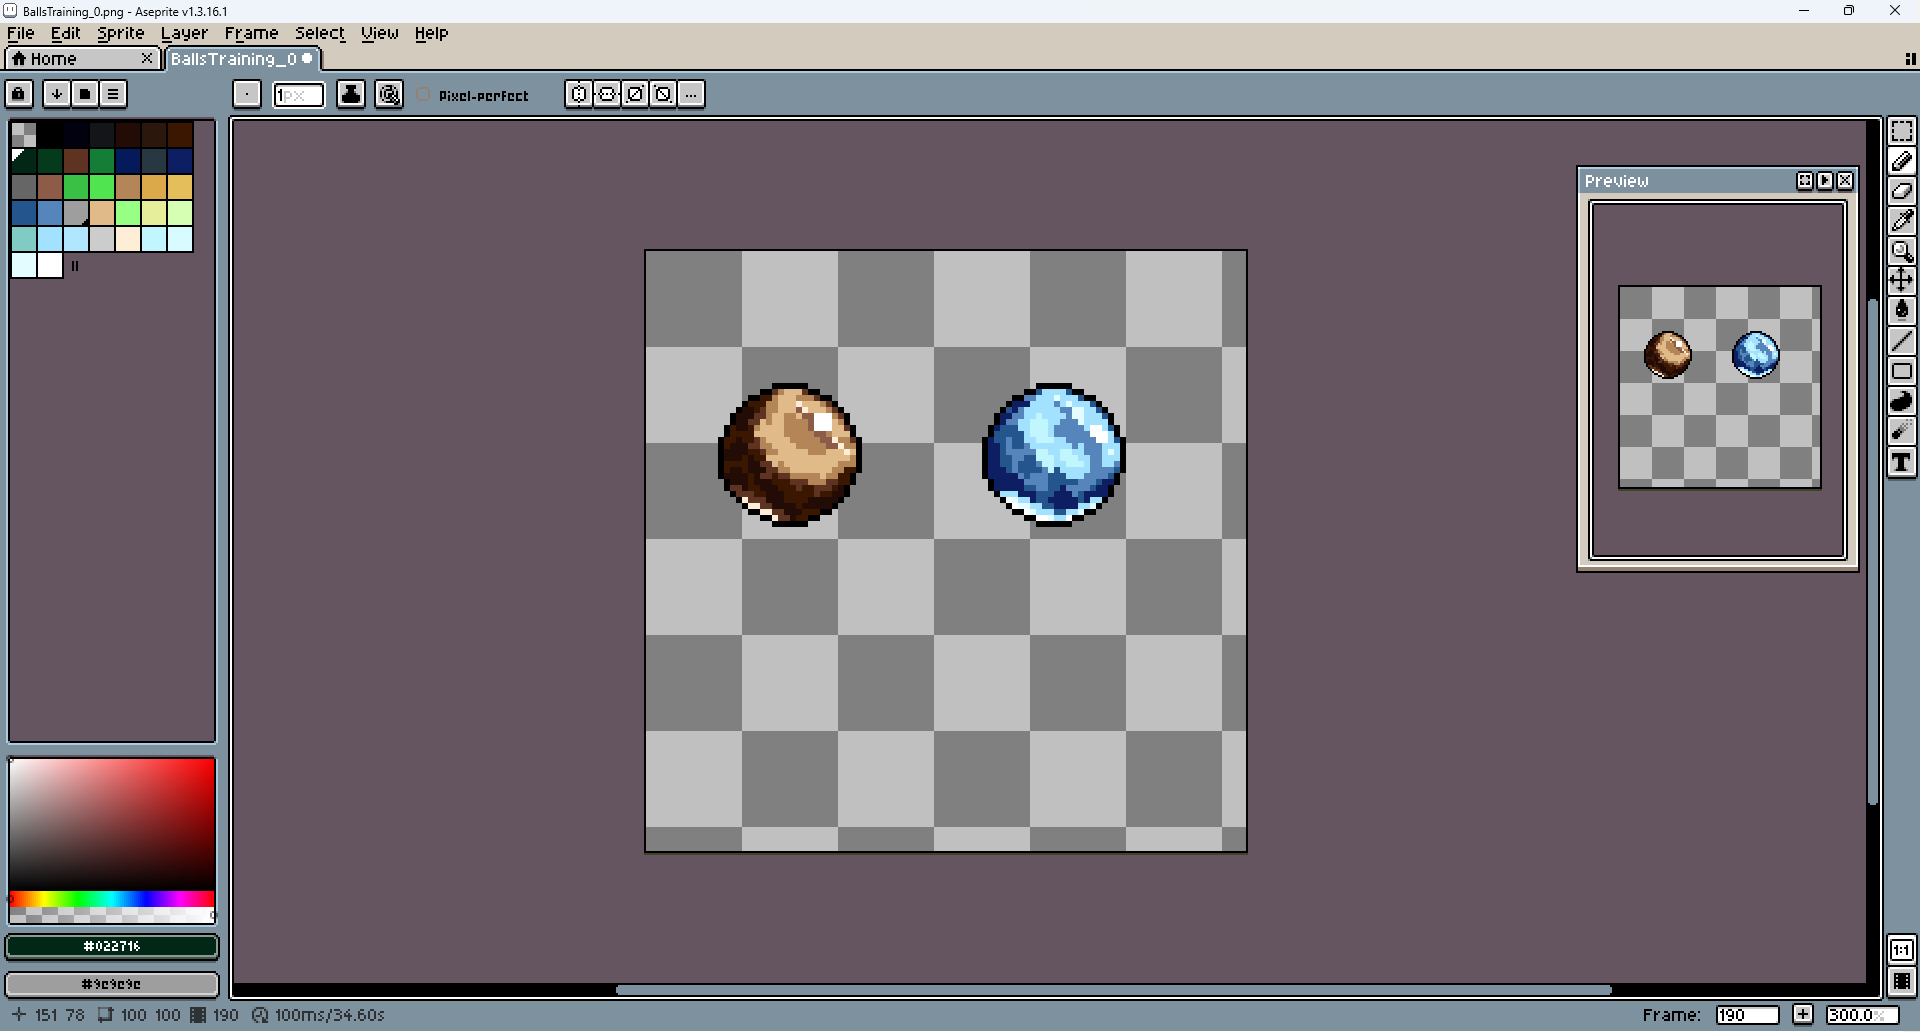Screen dimensions: 1920x1032
Task: Pick the Rectangular Marquee selection tool
Action: click(1901, 131)
